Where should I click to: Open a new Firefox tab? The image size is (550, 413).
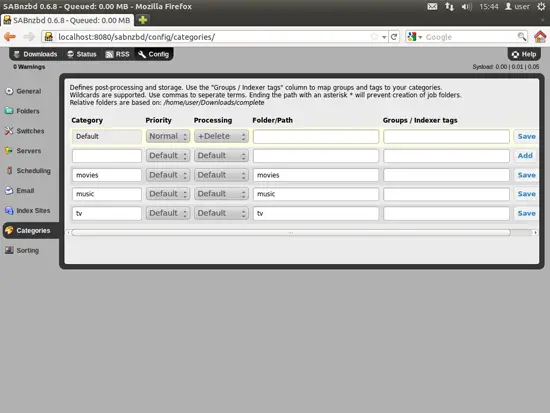coord(143,20)
